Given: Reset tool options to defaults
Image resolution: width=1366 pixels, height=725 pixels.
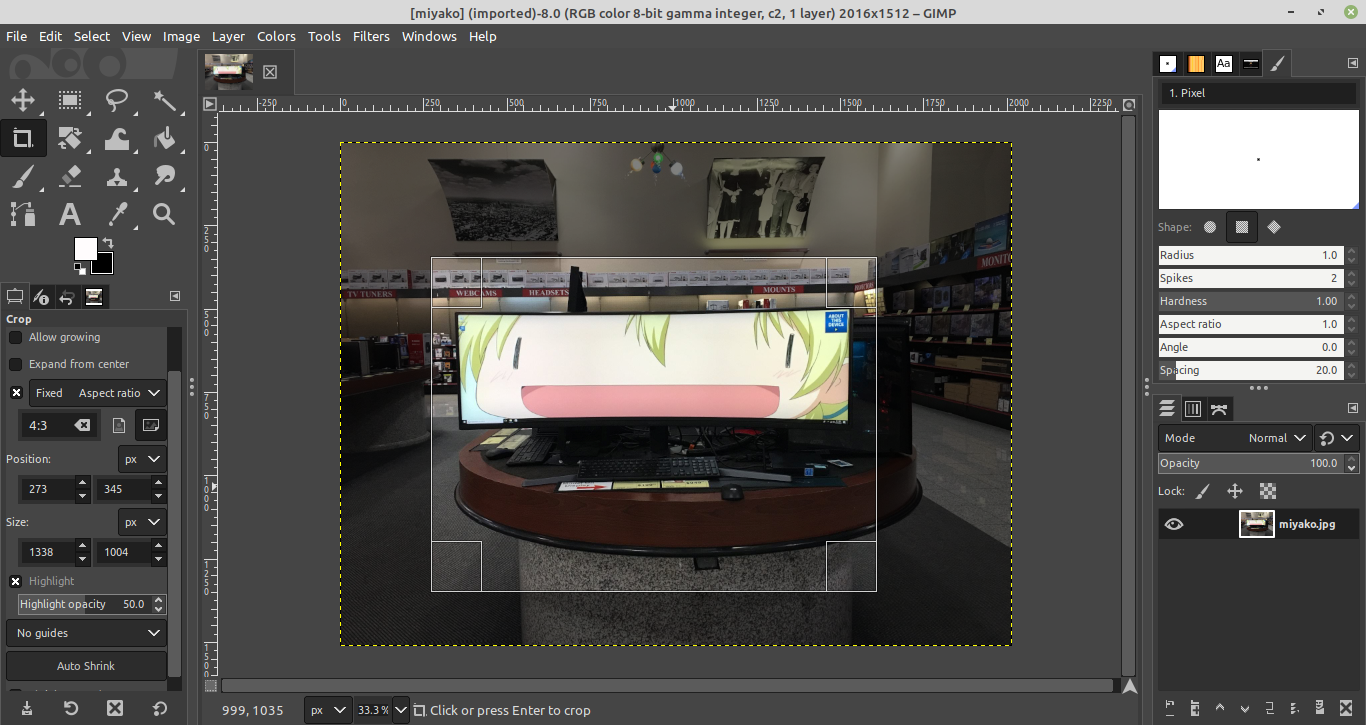Looking at the screenshot, I should click(159, 708).
